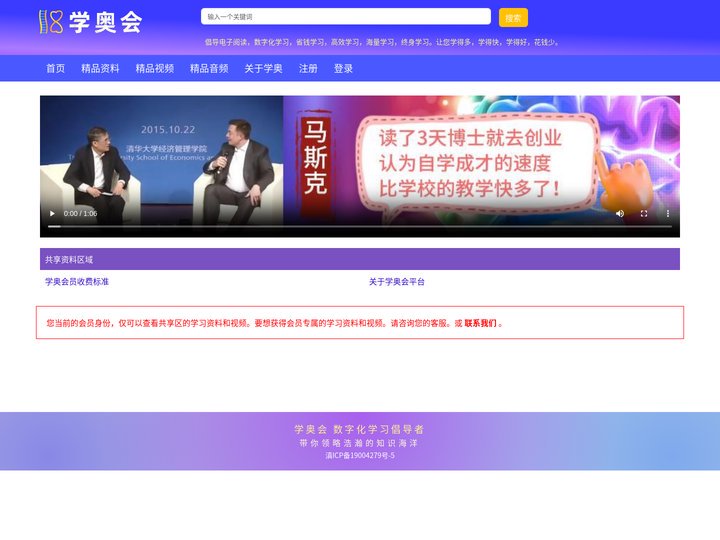Seek along the video progress bar
This screenshot has height=540, width=720.
point(360,226)
